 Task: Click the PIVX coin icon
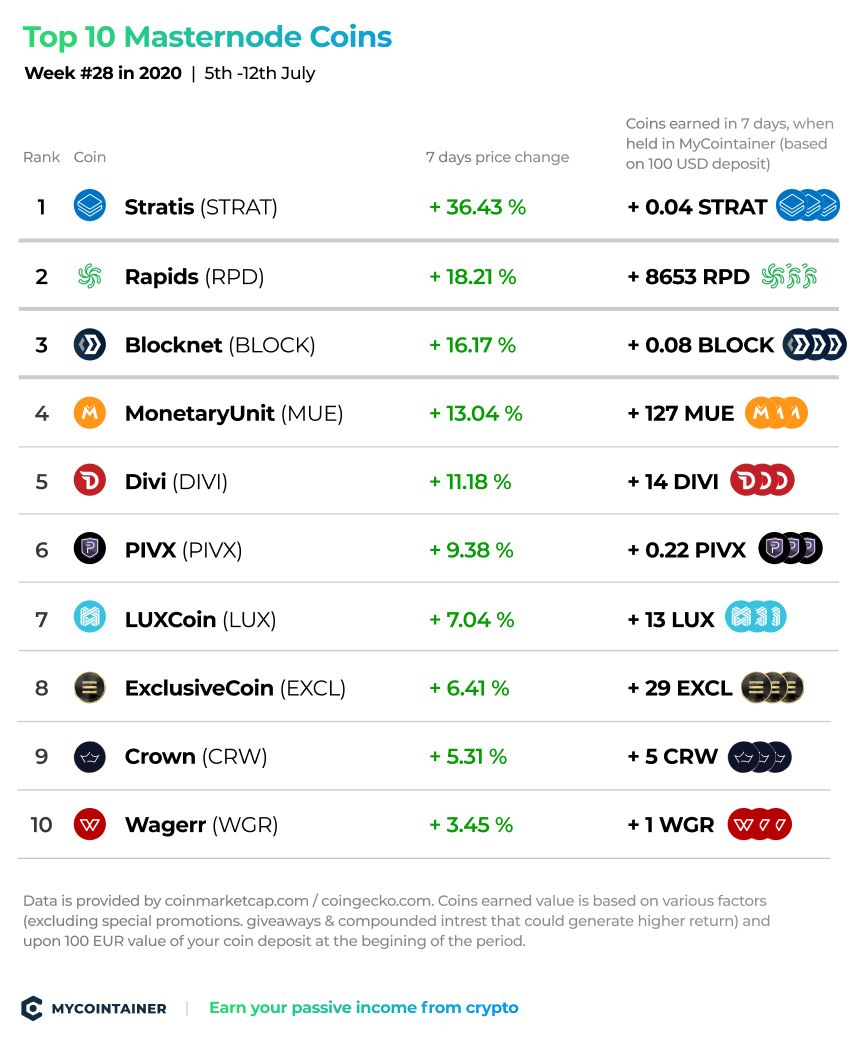[x=90, y=549]
